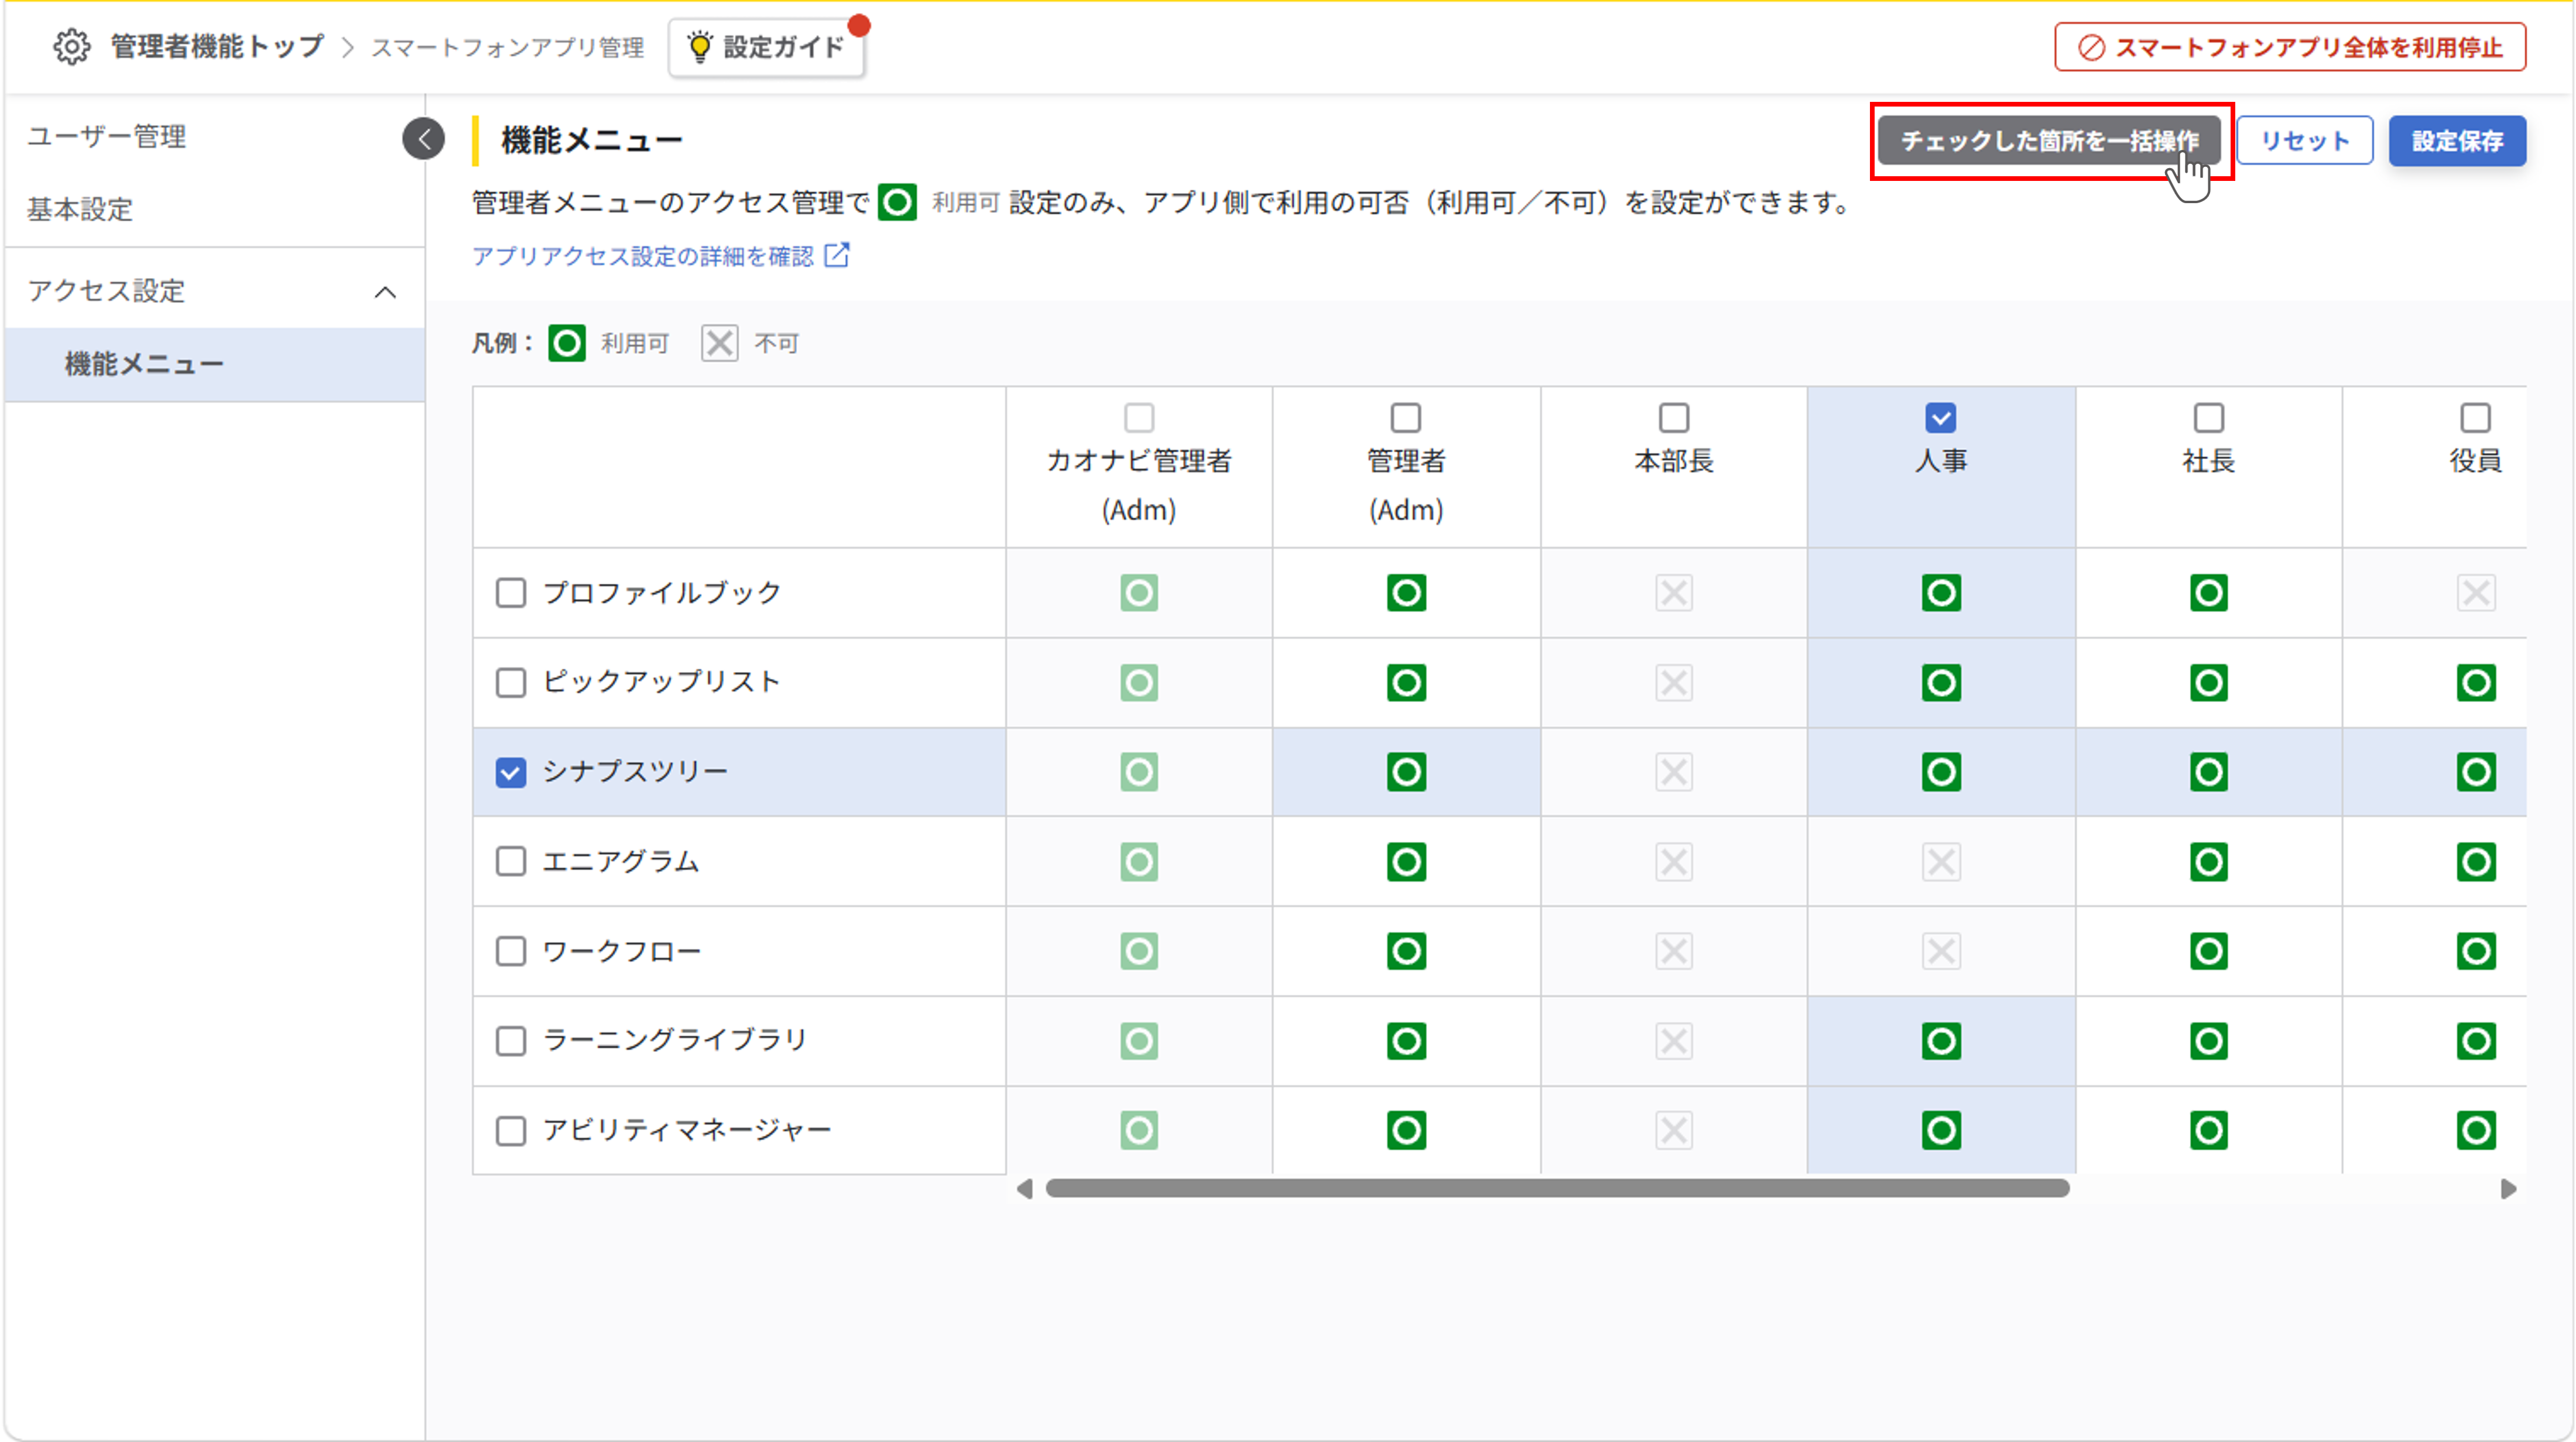
Task: Toggle エニアグラム access for 本部長
Action: tap(1674, 862)
